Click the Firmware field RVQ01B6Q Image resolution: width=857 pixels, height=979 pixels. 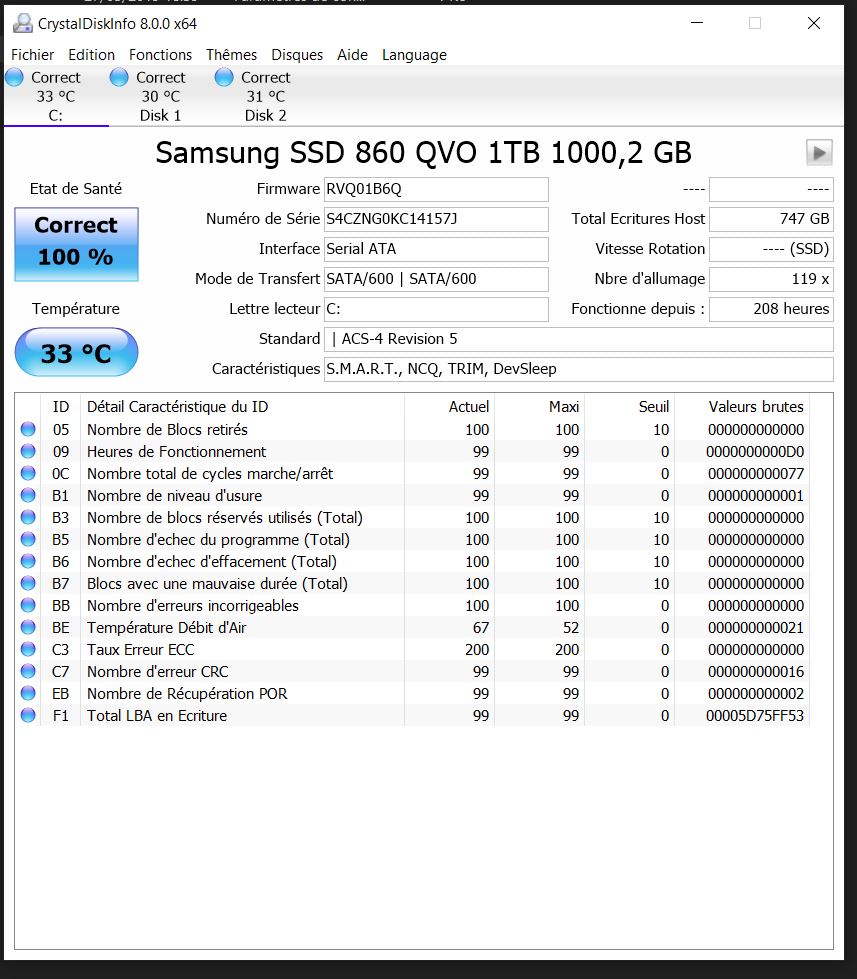click(436, 189)
